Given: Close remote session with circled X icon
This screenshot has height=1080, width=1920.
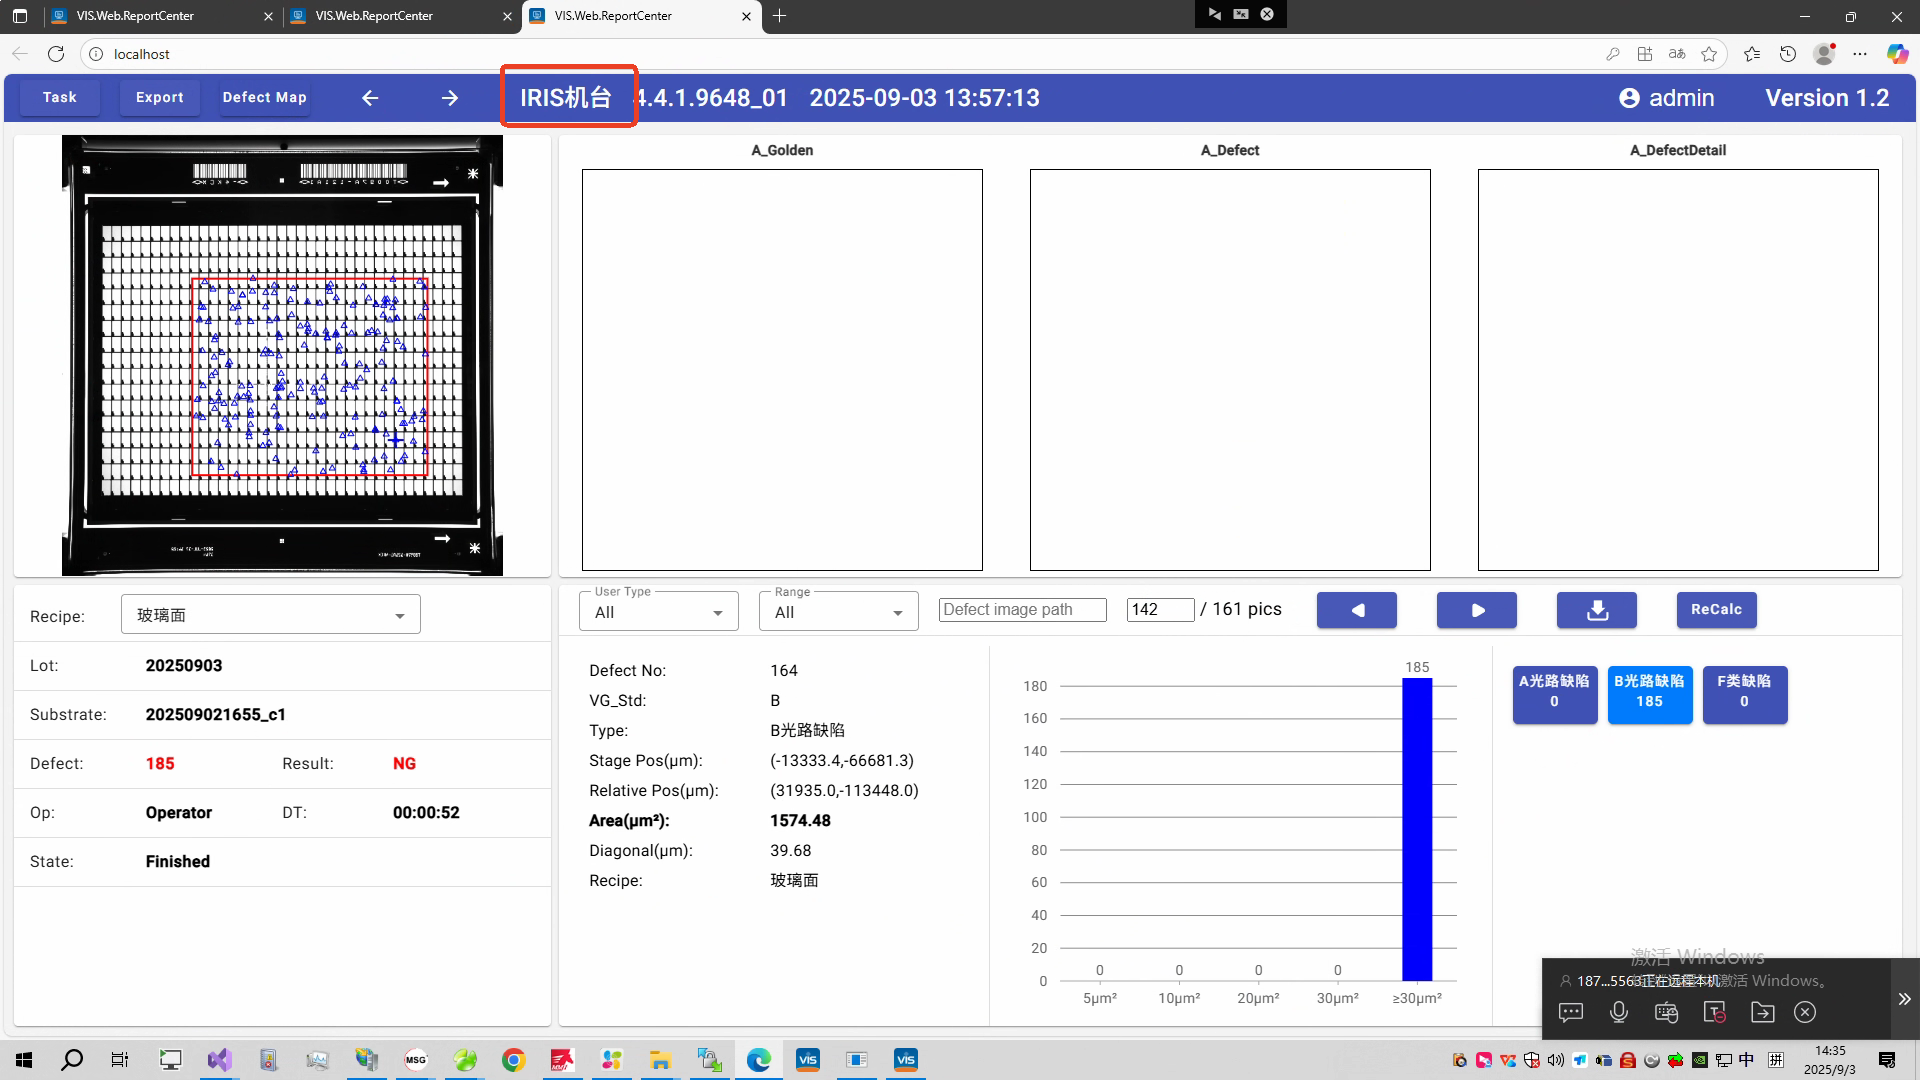Looking at the screenshot, I should 1805,1012.
